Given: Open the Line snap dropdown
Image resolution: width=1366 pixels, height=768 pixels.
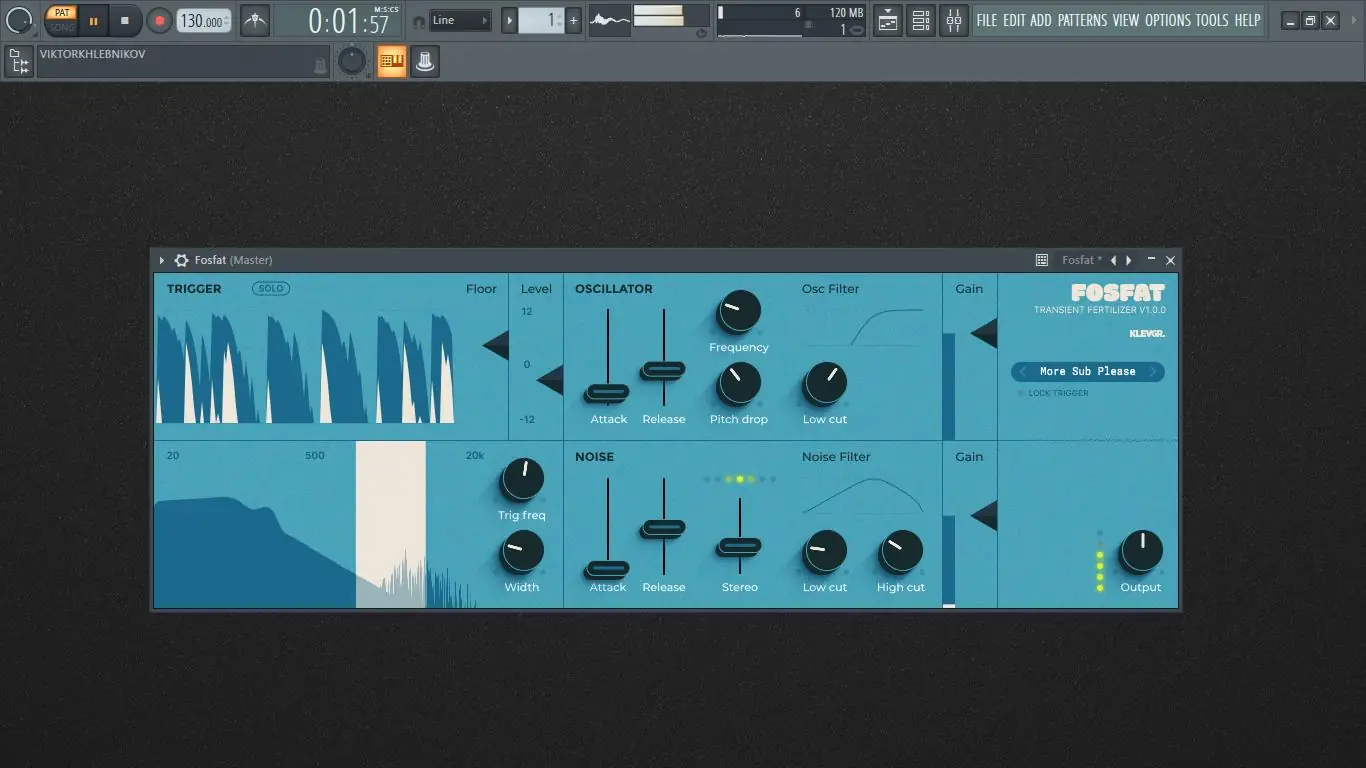Looking at the screenshot, I should click(x=461, y=20).
